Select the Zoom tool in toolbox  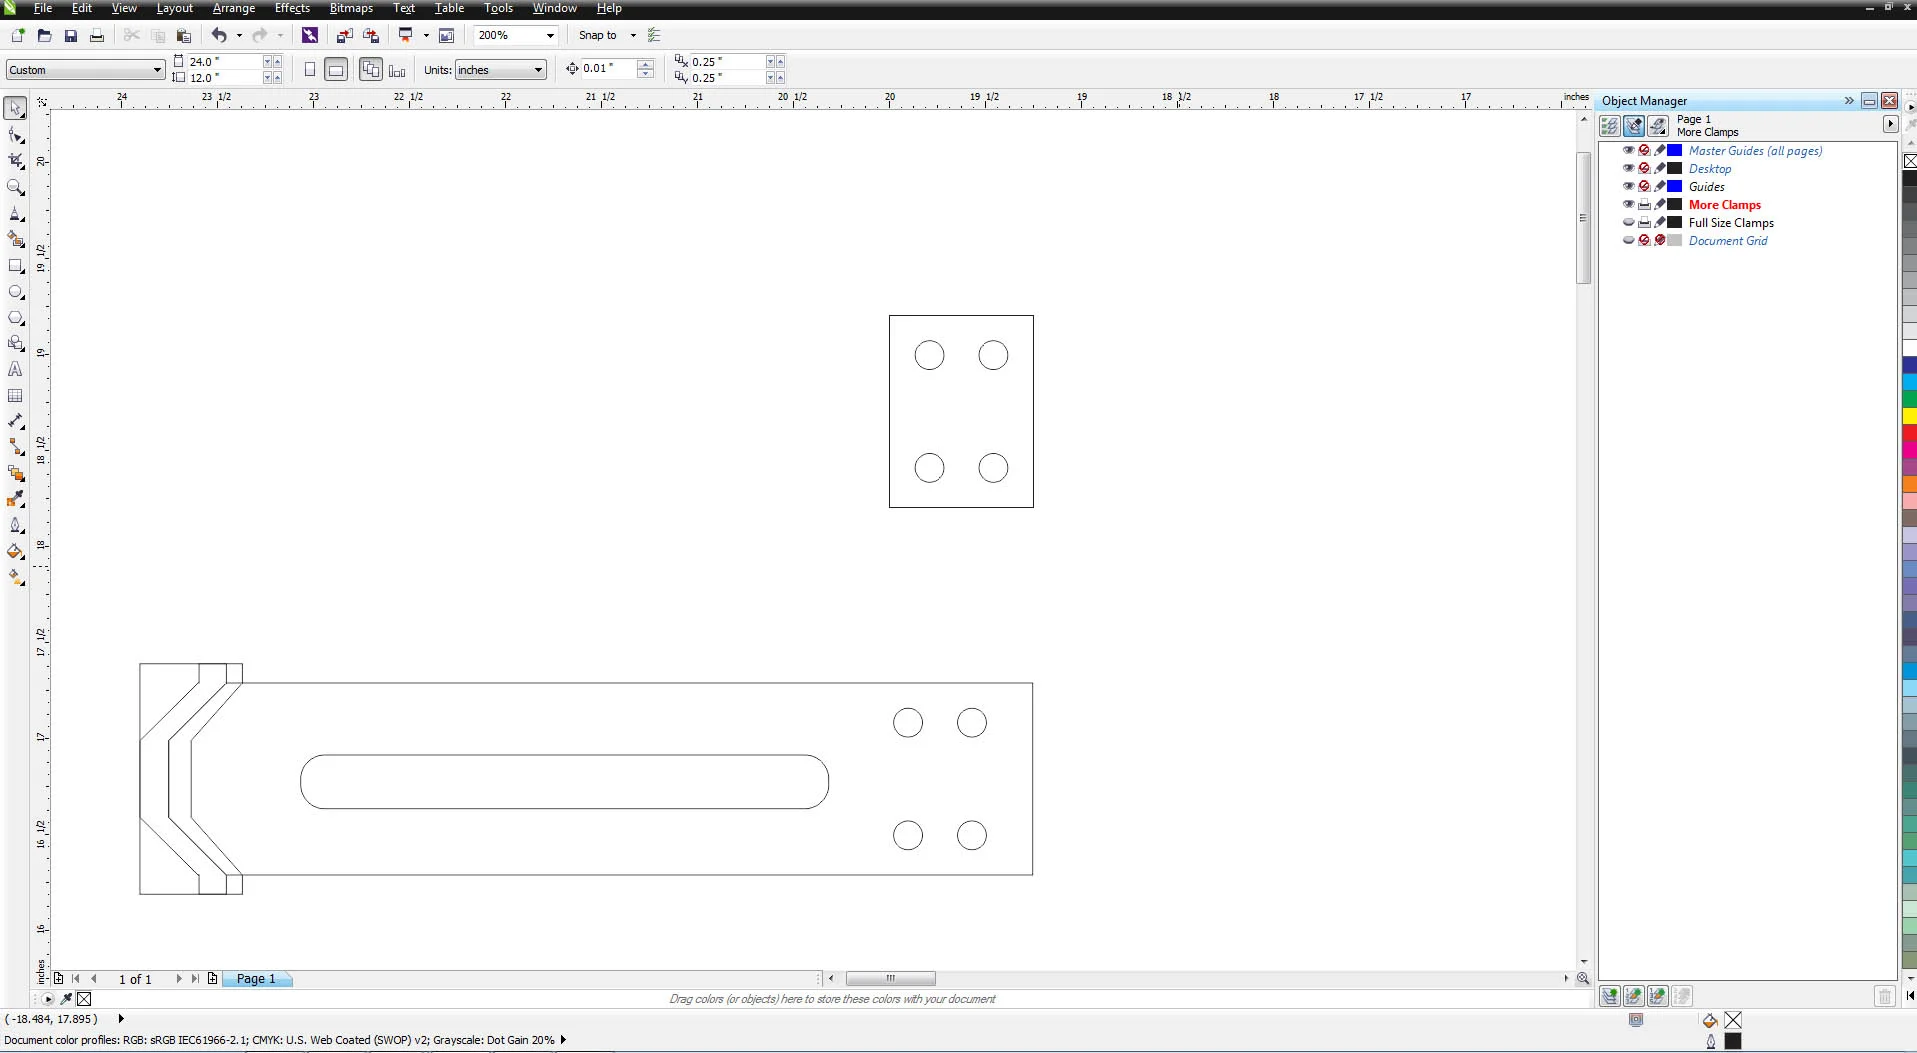[16, 187]
